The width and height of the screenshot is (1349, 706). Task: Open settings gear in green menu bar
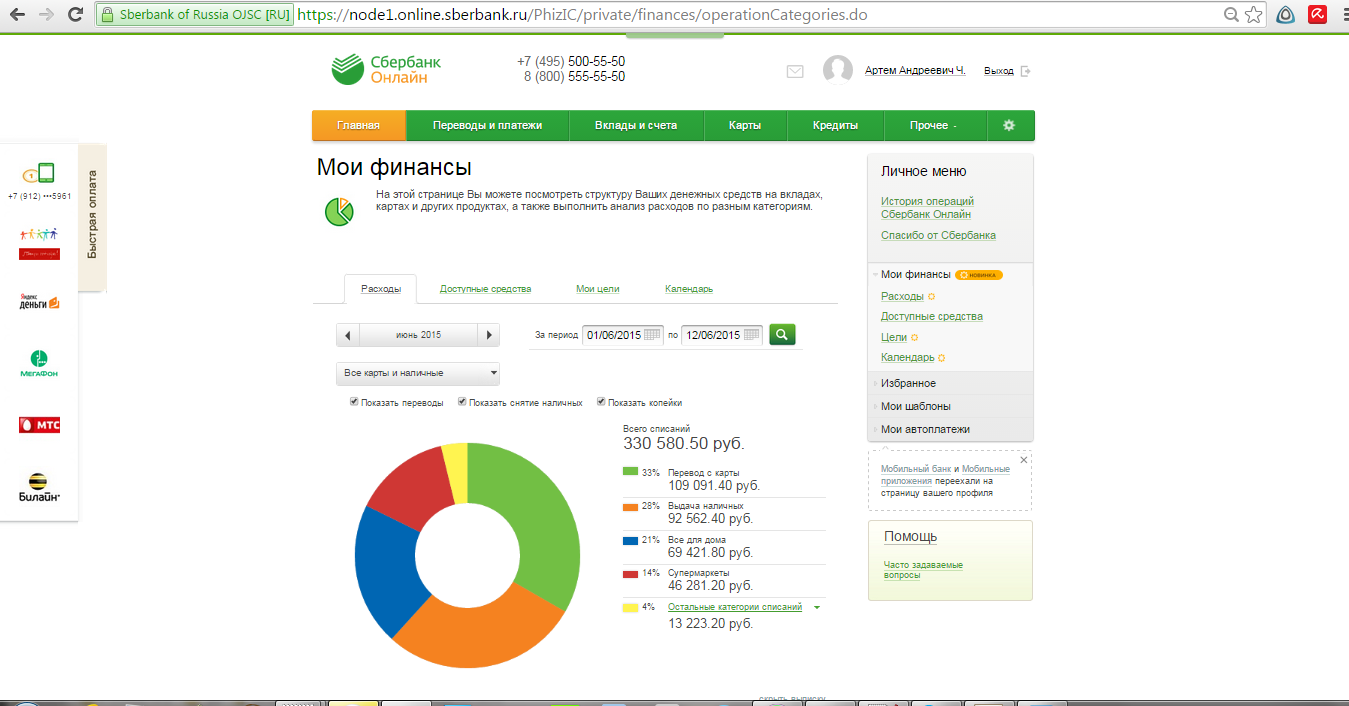tap(1009, 126)
